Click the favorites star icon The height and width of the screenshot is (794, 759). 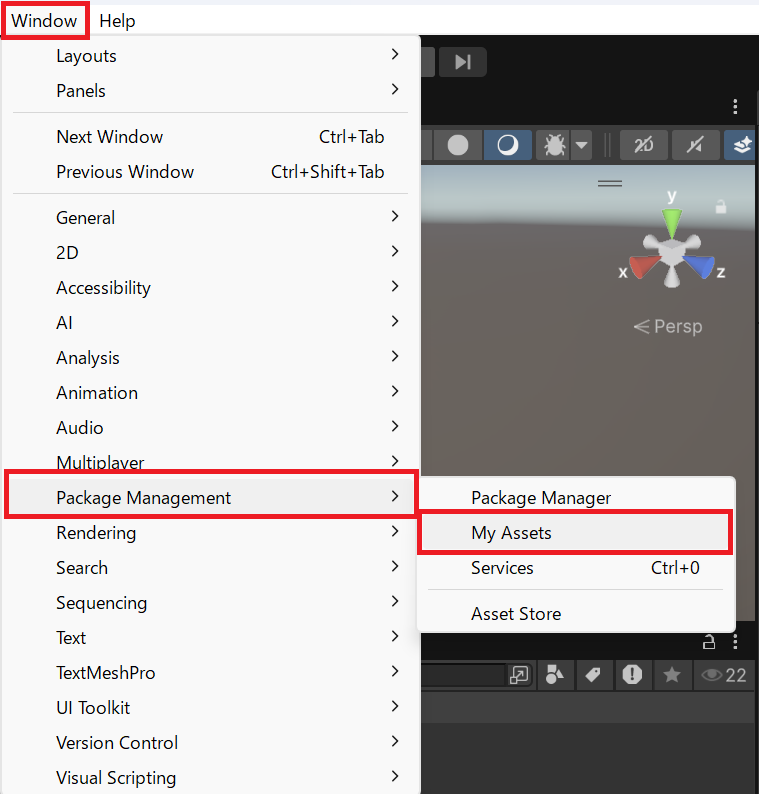(672, 675)
